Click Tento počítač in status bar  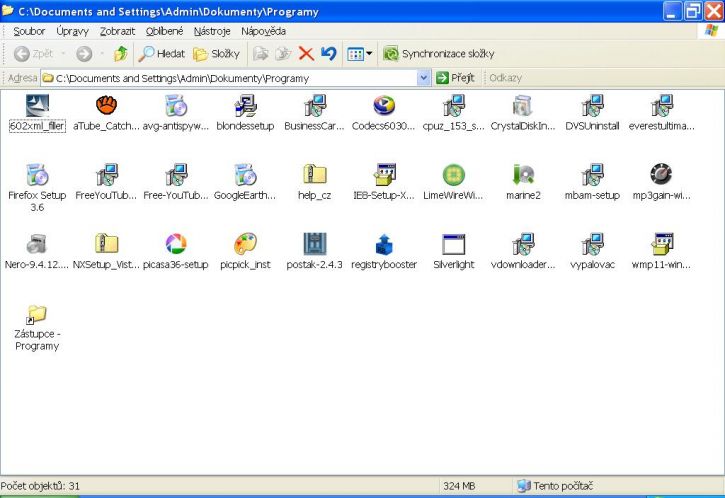point(556,486)
